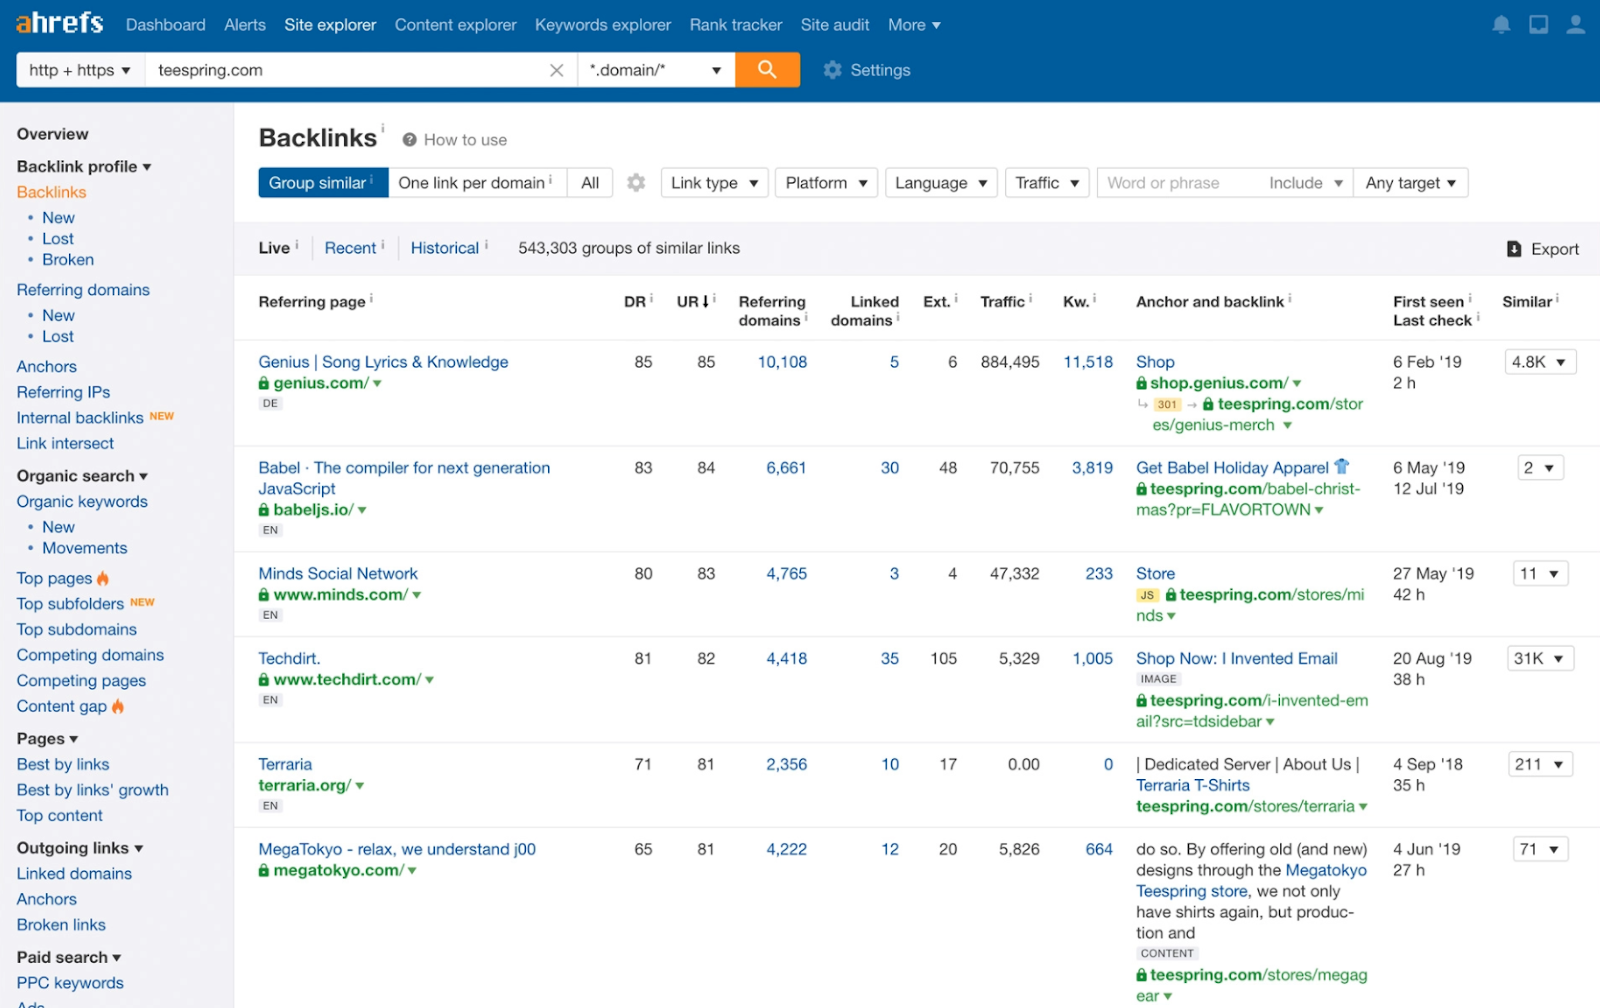Image resolution: width=1600 pixels, height=1008 pixels.
Task: Open the More menu in top navigation
Action: [914, 25]
